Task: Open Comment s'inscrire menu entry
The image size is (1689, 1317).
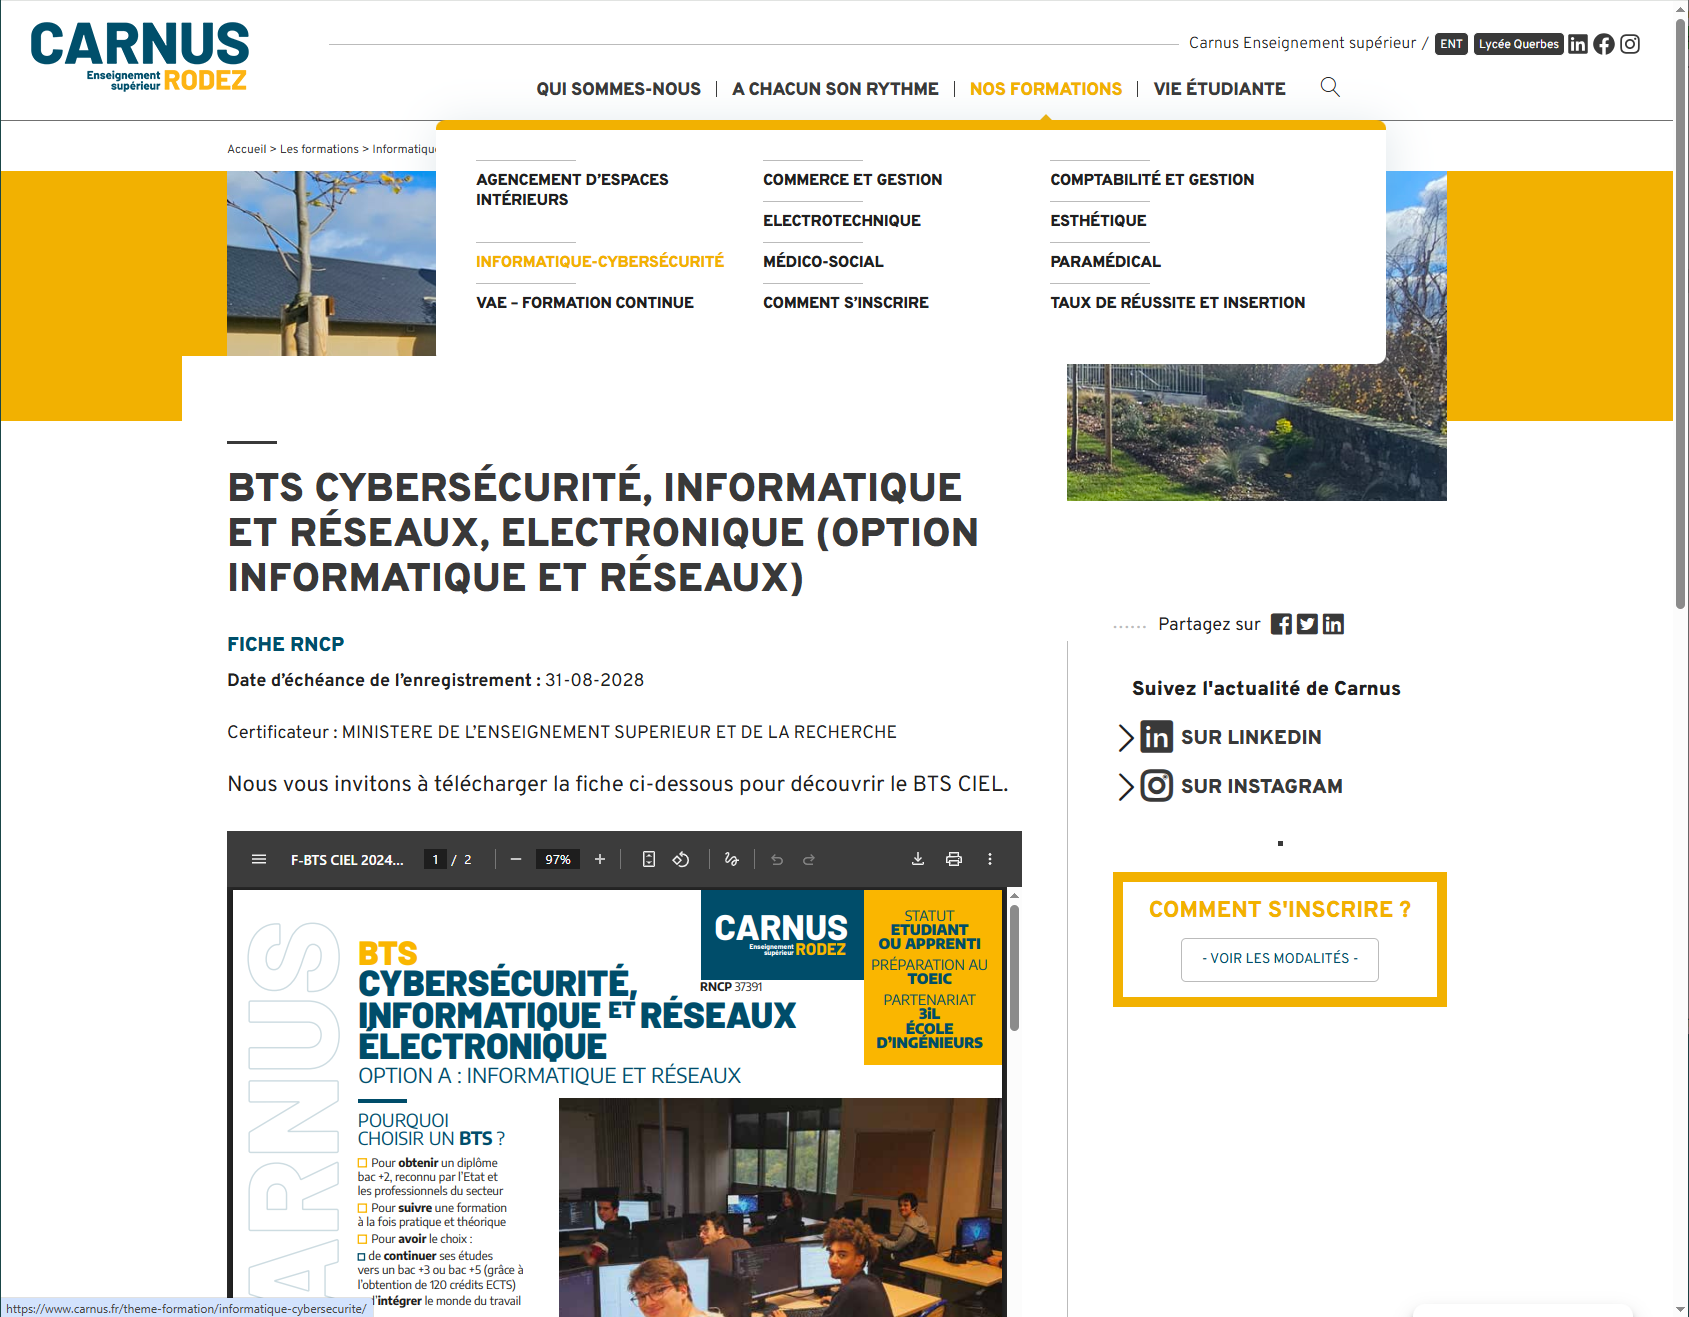Action: point(846,302)
